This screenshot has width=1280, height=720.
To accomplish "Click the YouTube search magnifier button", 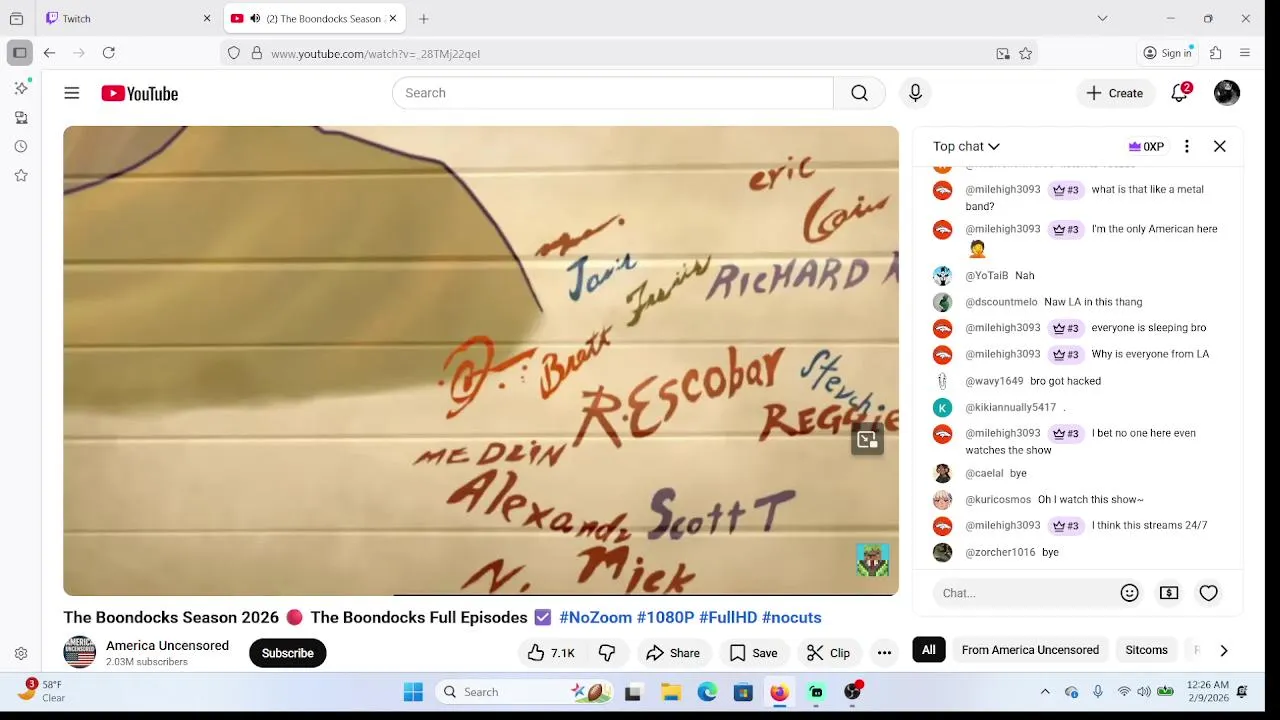I will (859, 93).
